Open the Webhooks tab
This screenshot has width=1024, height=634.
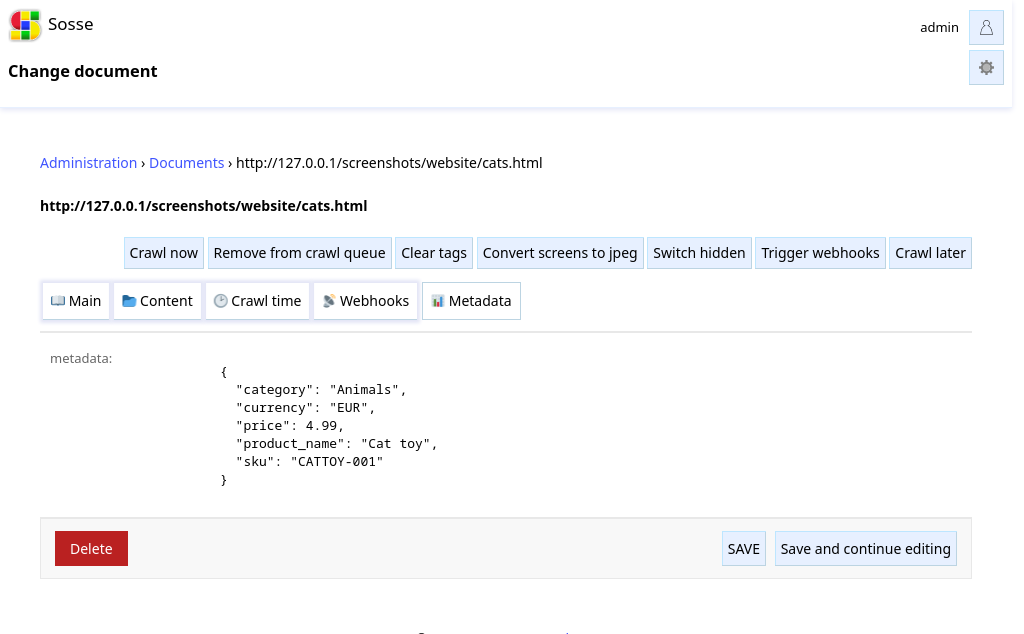click(366, 301)
